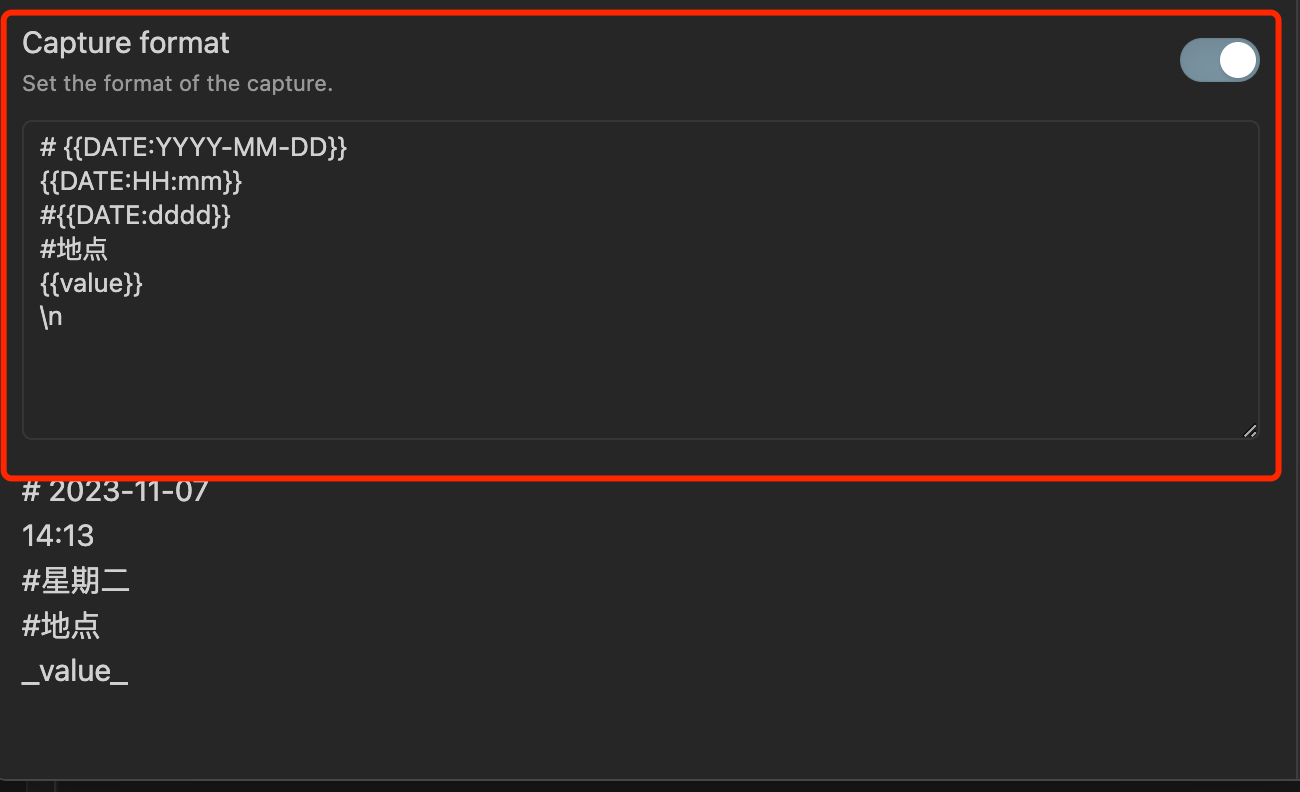Toggle the Capture format switch
Image resolution: width=1300 pixels, height=792 pixels.
click(1219, 61)
